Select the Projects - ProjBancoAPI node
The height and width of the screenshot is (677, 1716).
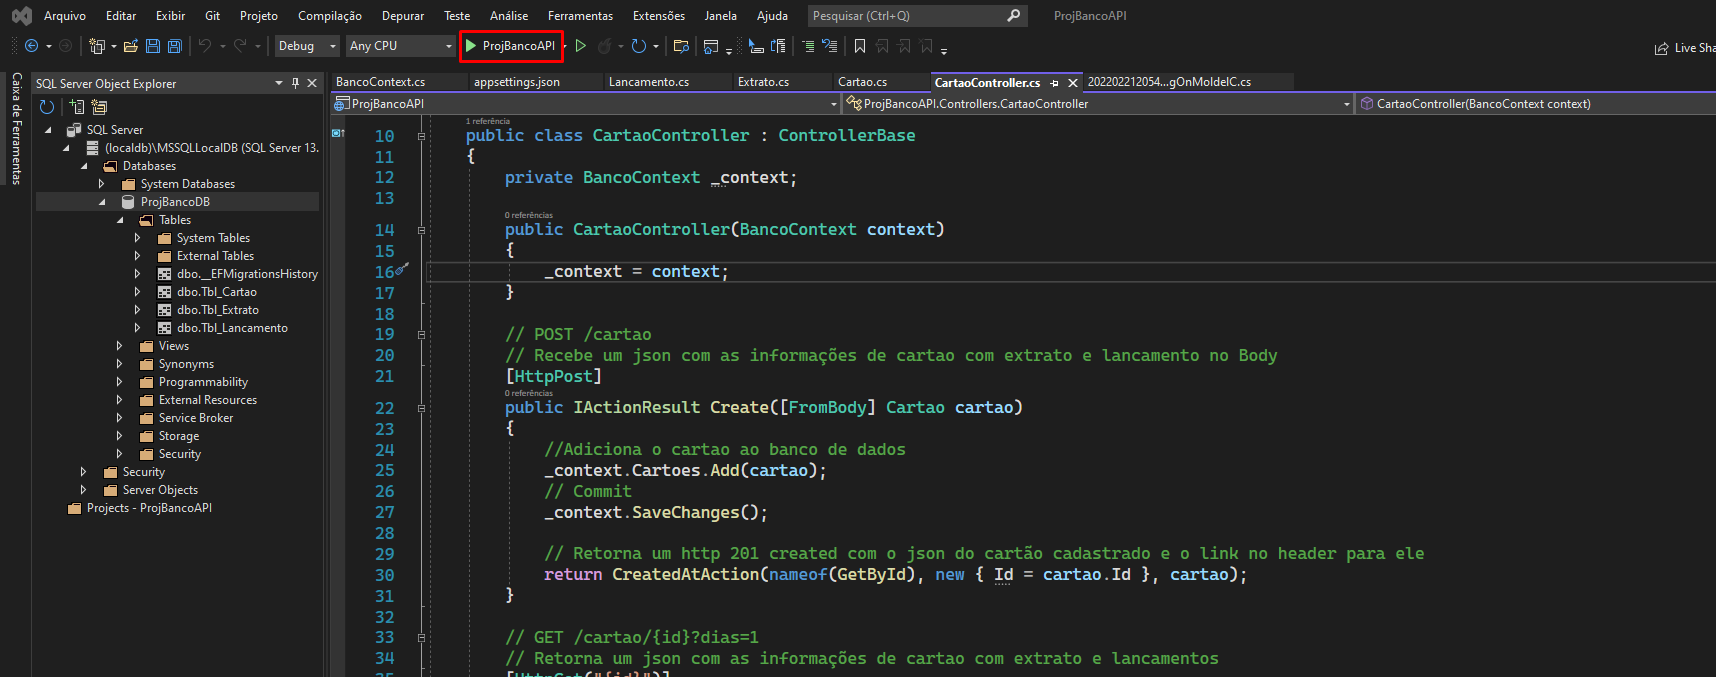[149, 508]
